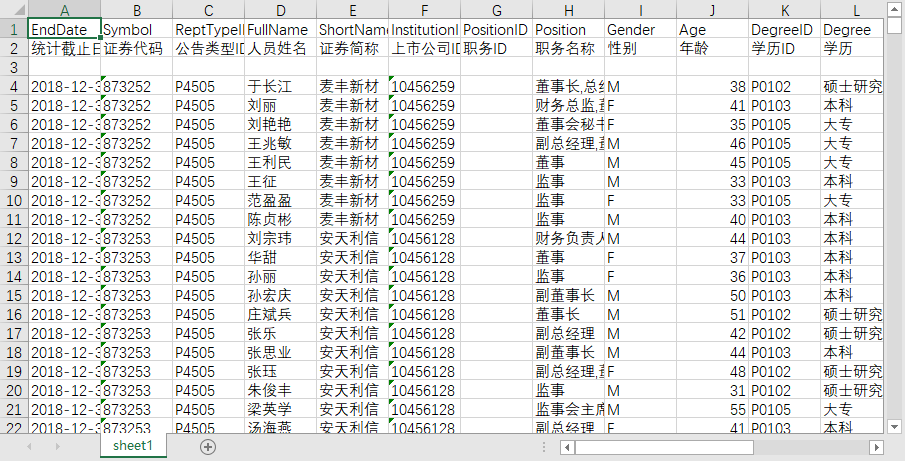Screen dimensions: 905x461
Task: Select row 1 header
Action: 14,29
